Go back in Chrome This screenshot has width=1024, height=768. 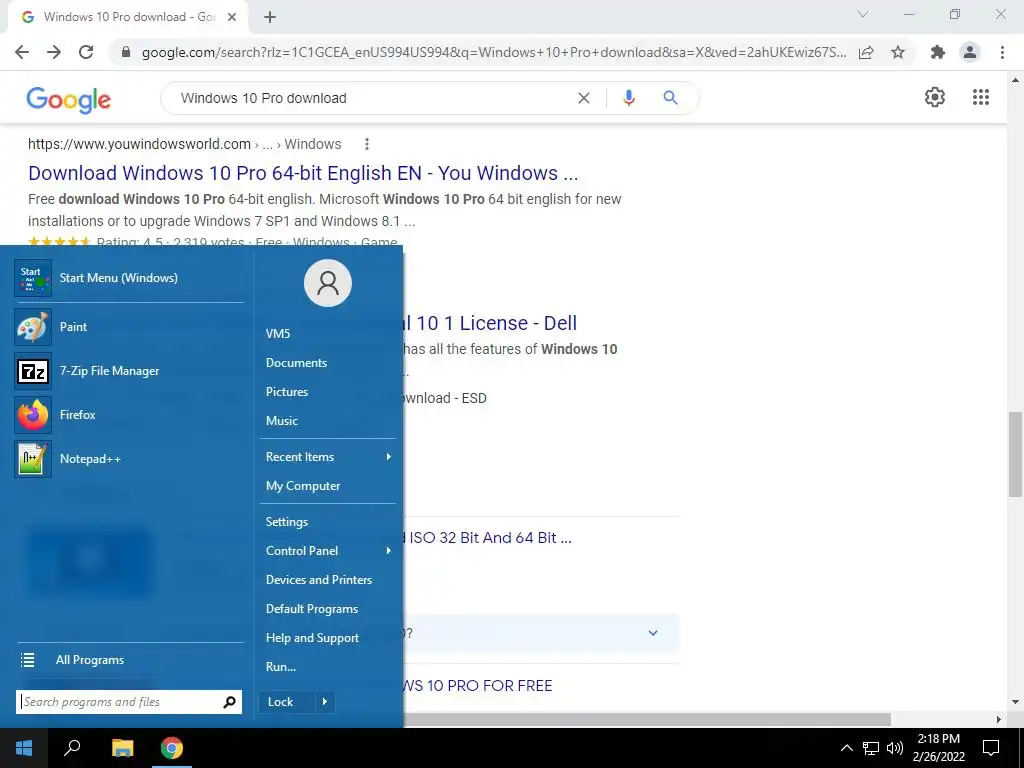point(22,52)
